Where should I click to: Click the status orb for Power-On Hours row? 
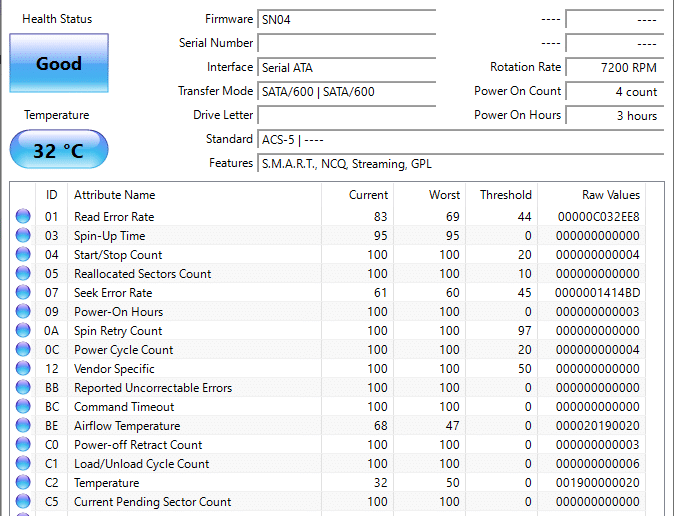[23, 311]
